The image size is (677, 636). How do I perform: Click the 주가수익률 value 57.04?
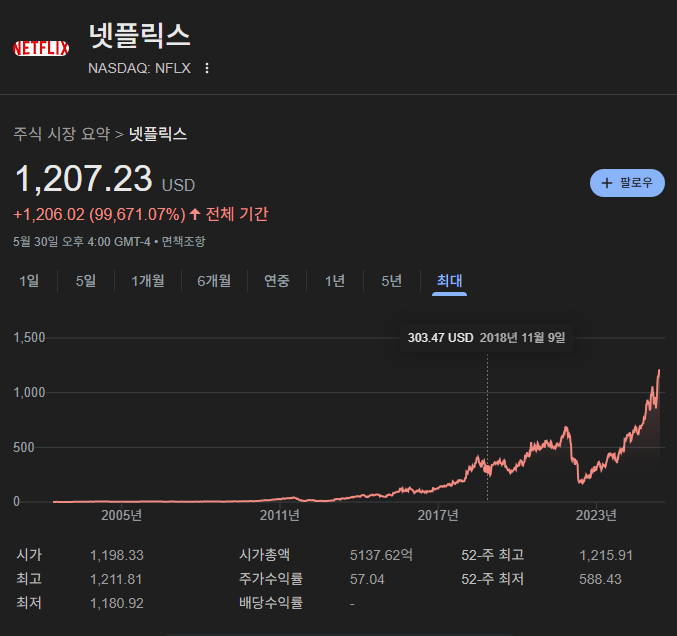point(367,579)
